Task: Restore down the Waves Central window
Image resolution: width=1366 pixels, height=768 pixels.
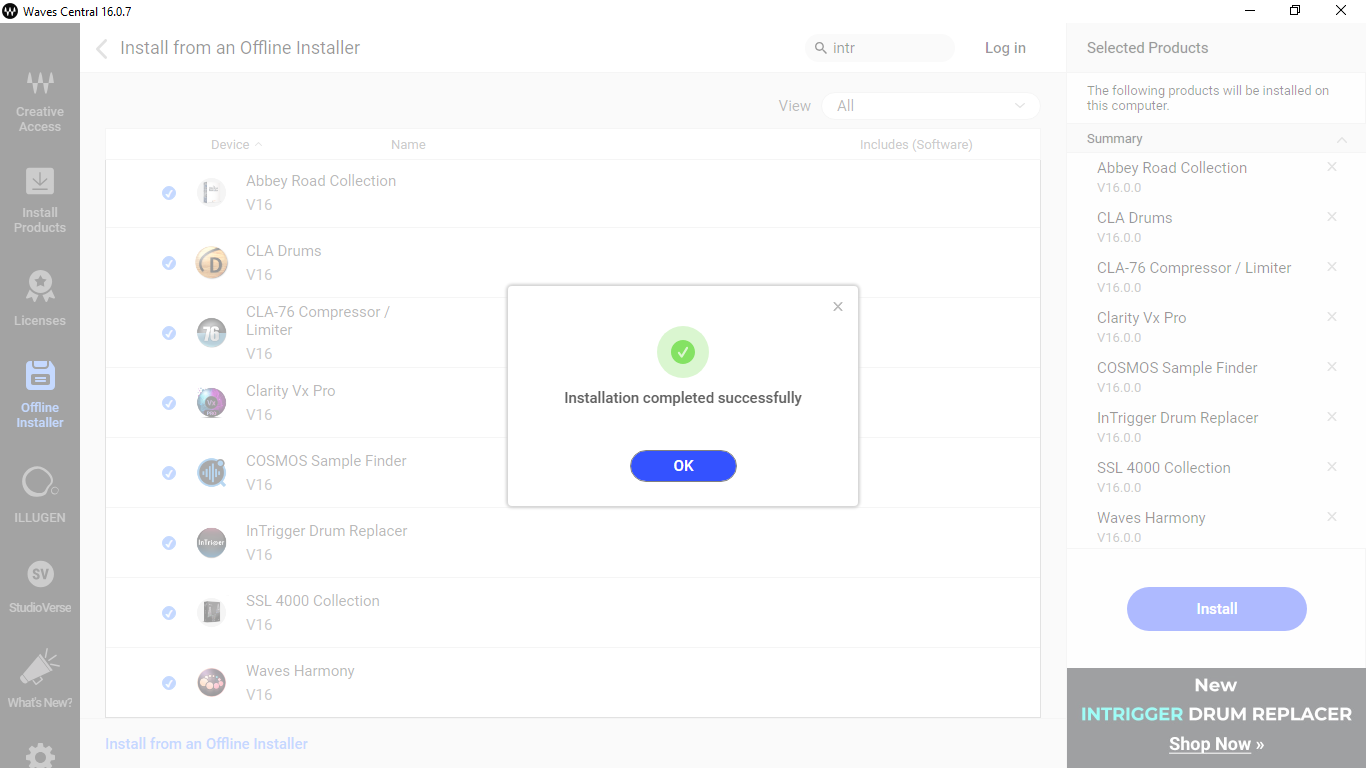Action: [1295, 11]
